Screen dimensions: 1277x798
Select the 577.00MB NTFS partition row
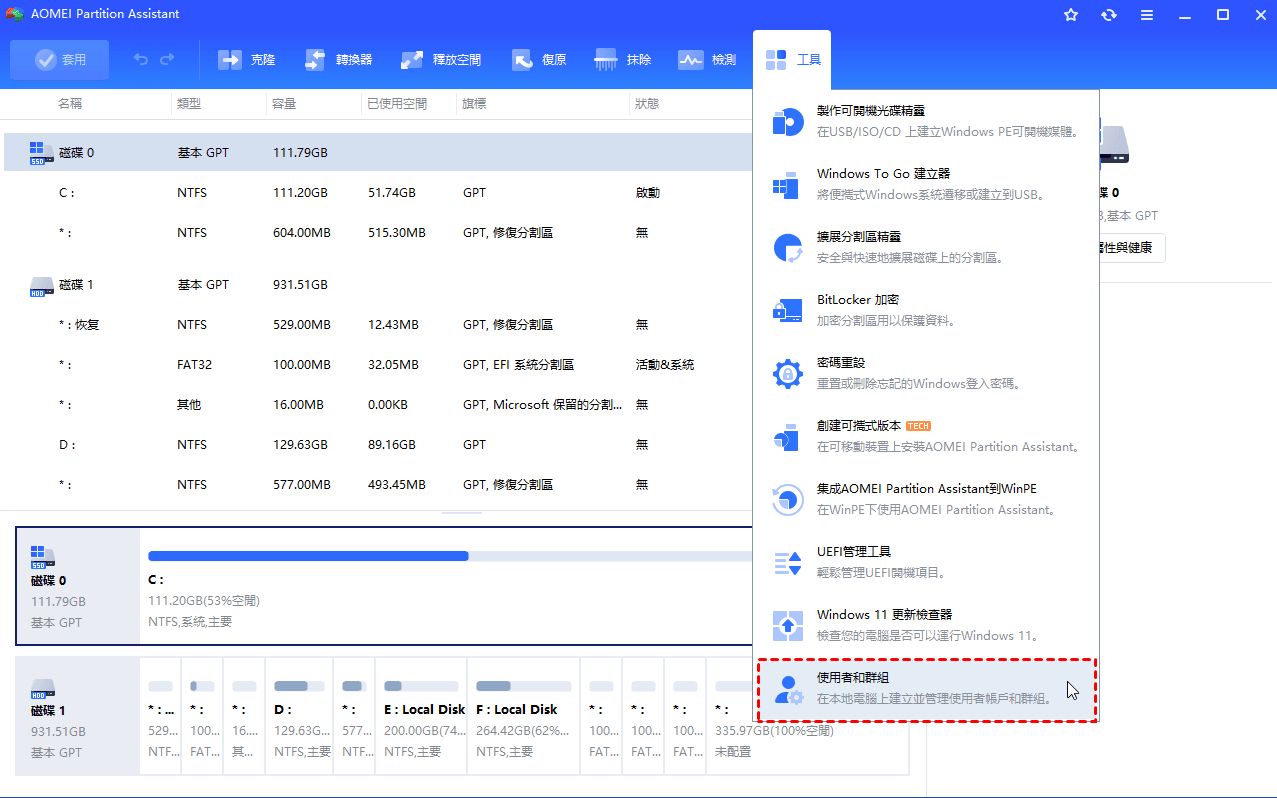[x=378, y=485]
